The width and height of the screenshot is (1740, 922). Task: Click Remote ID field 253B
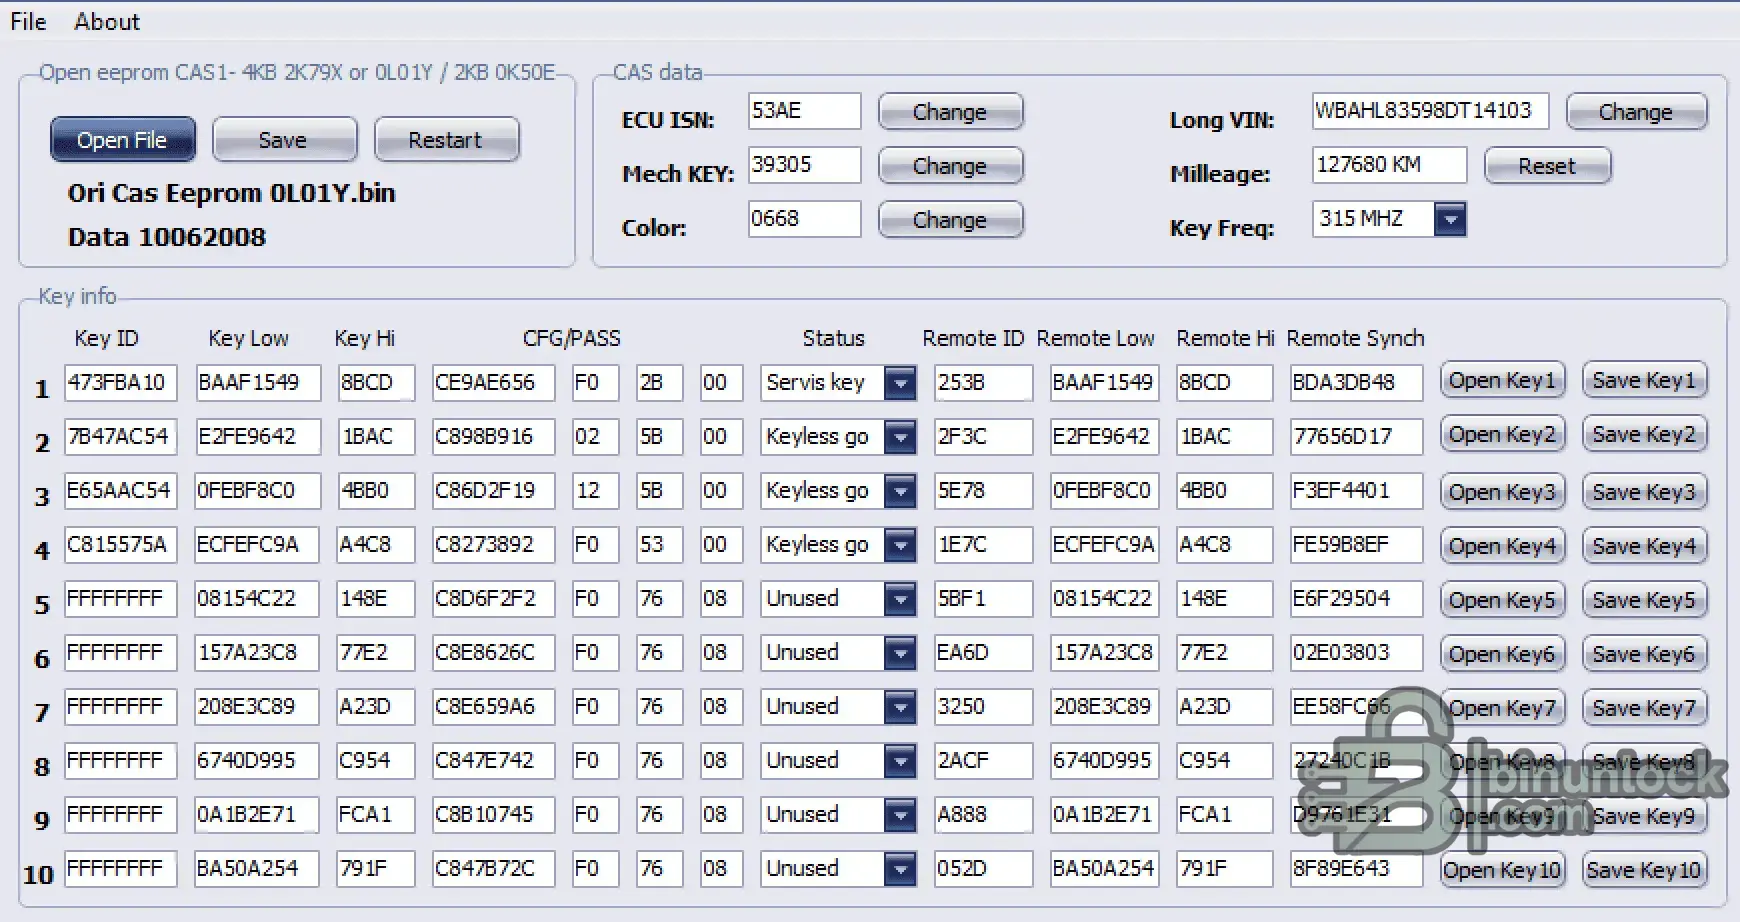(x=983, y=383)
